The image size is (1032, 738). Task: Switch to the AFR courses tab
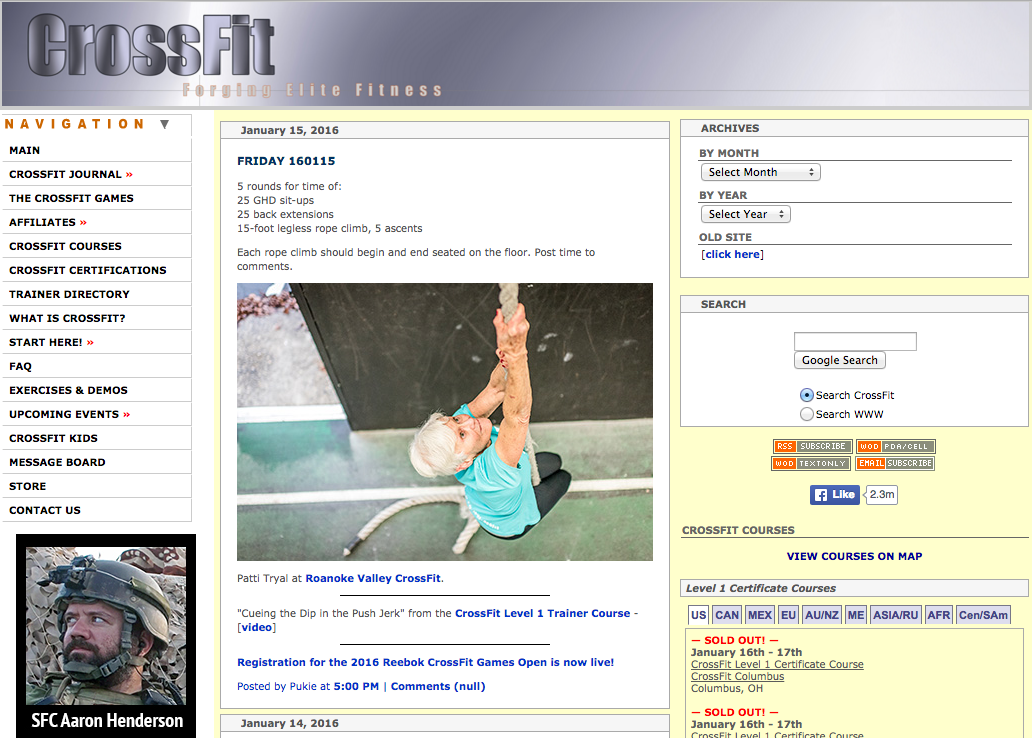939,615
